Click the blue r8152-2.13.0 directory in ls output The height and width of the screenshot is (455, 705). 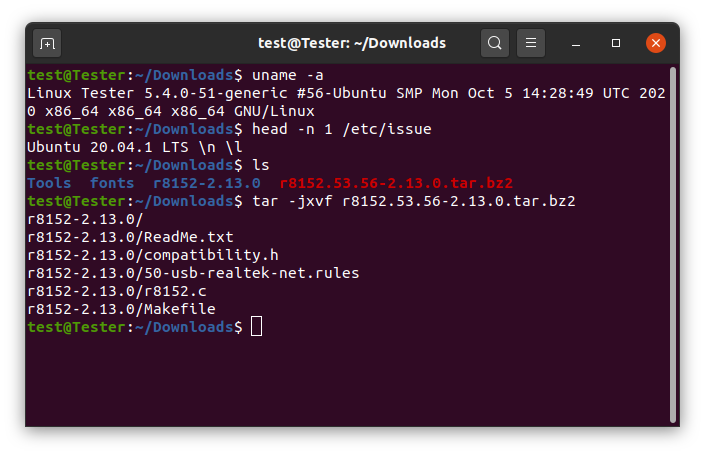click(207, 183)
